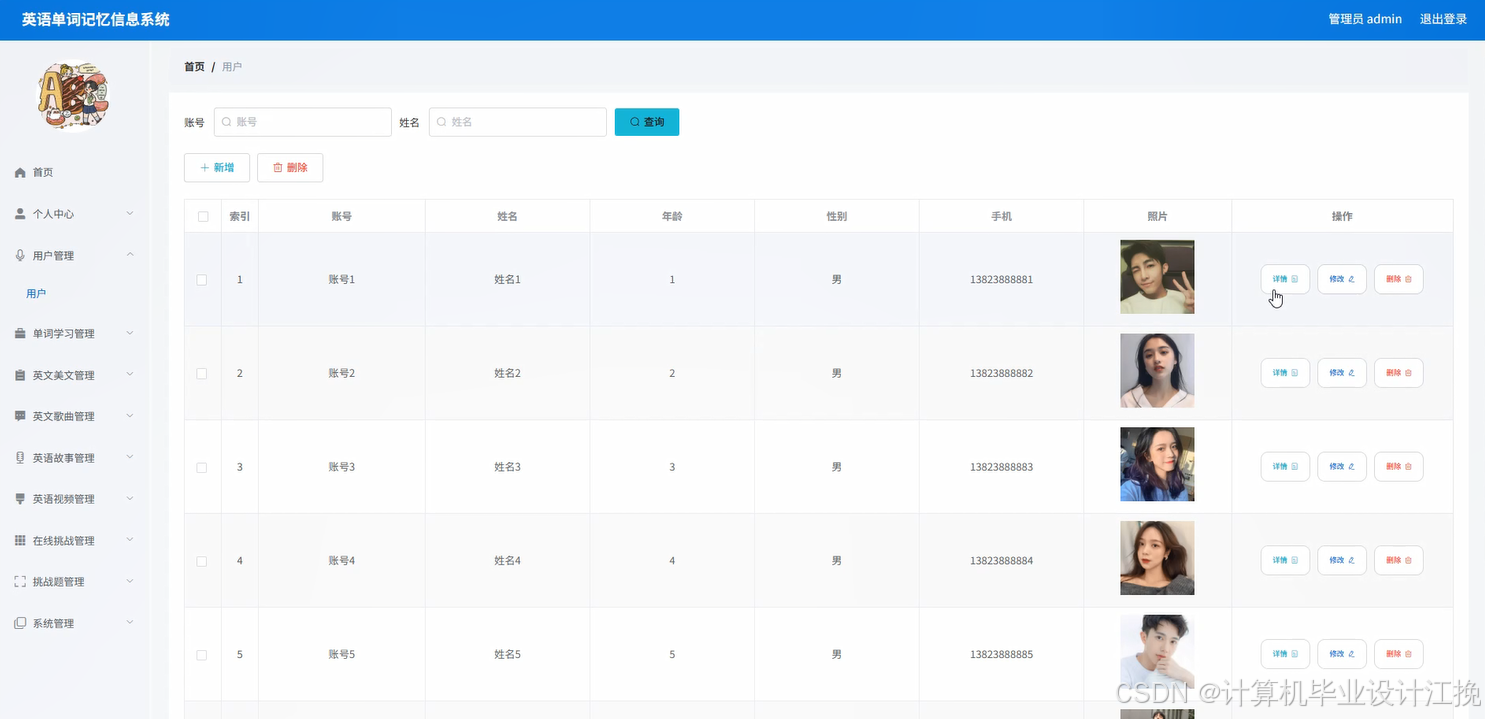Open the 英文歌曲管理 menu item
The width and height of the screenshot is (1485, 719).
pos(74,416)
